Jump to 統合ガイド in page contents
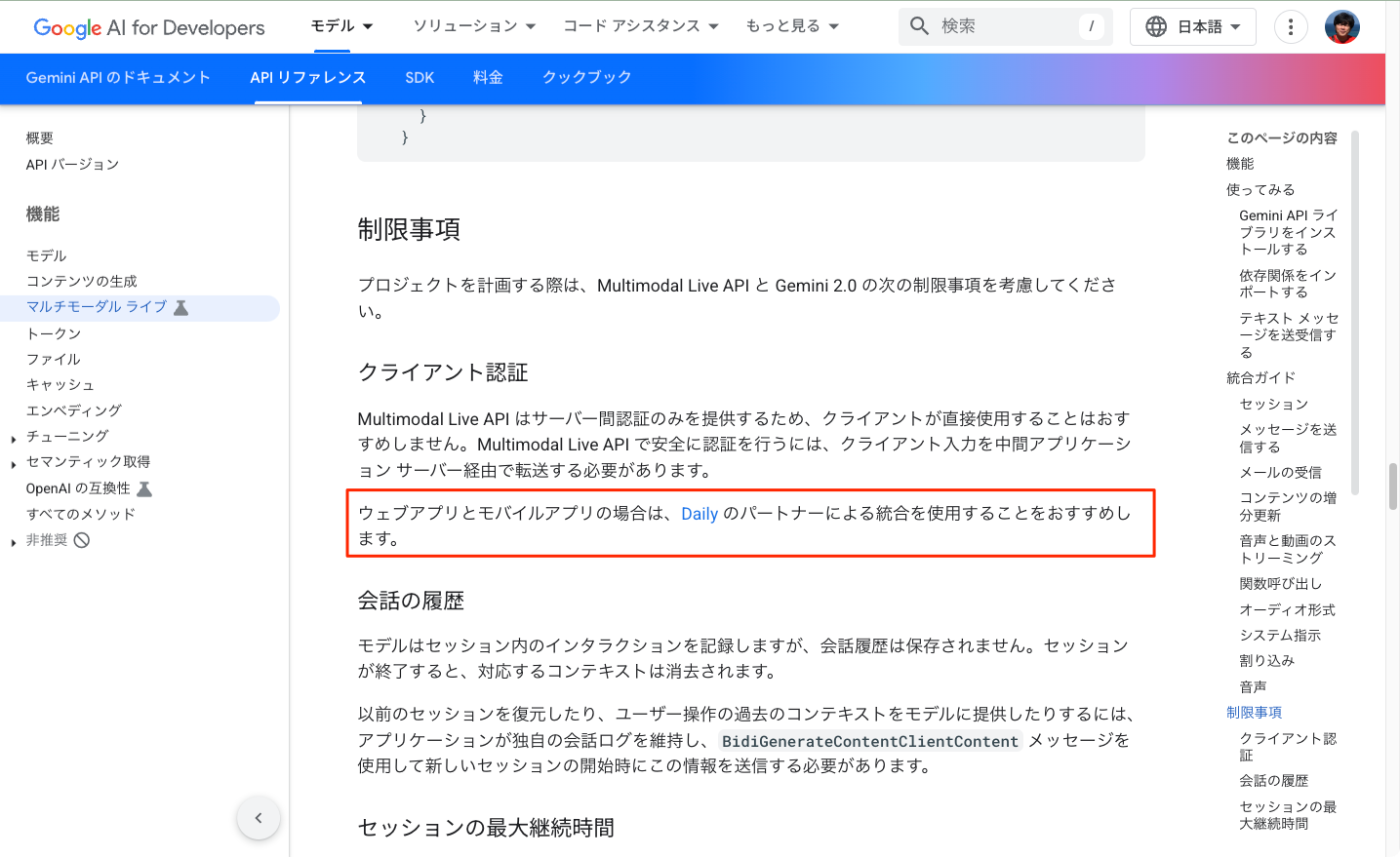The height and width of the screenshot is (857, 1400). click(1261, 377)
